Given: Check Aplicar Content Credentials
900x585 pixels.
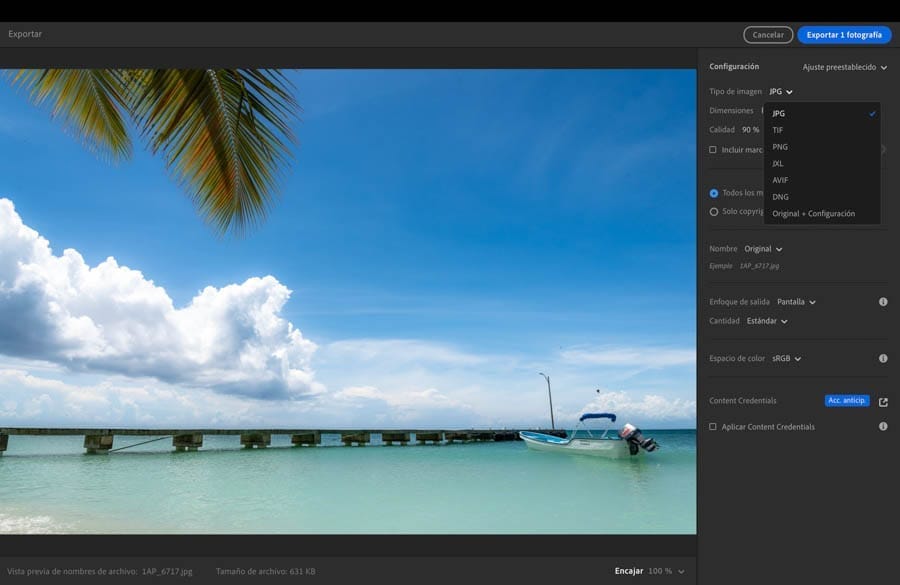Looking at the screenshot, I should pos(713,427).
